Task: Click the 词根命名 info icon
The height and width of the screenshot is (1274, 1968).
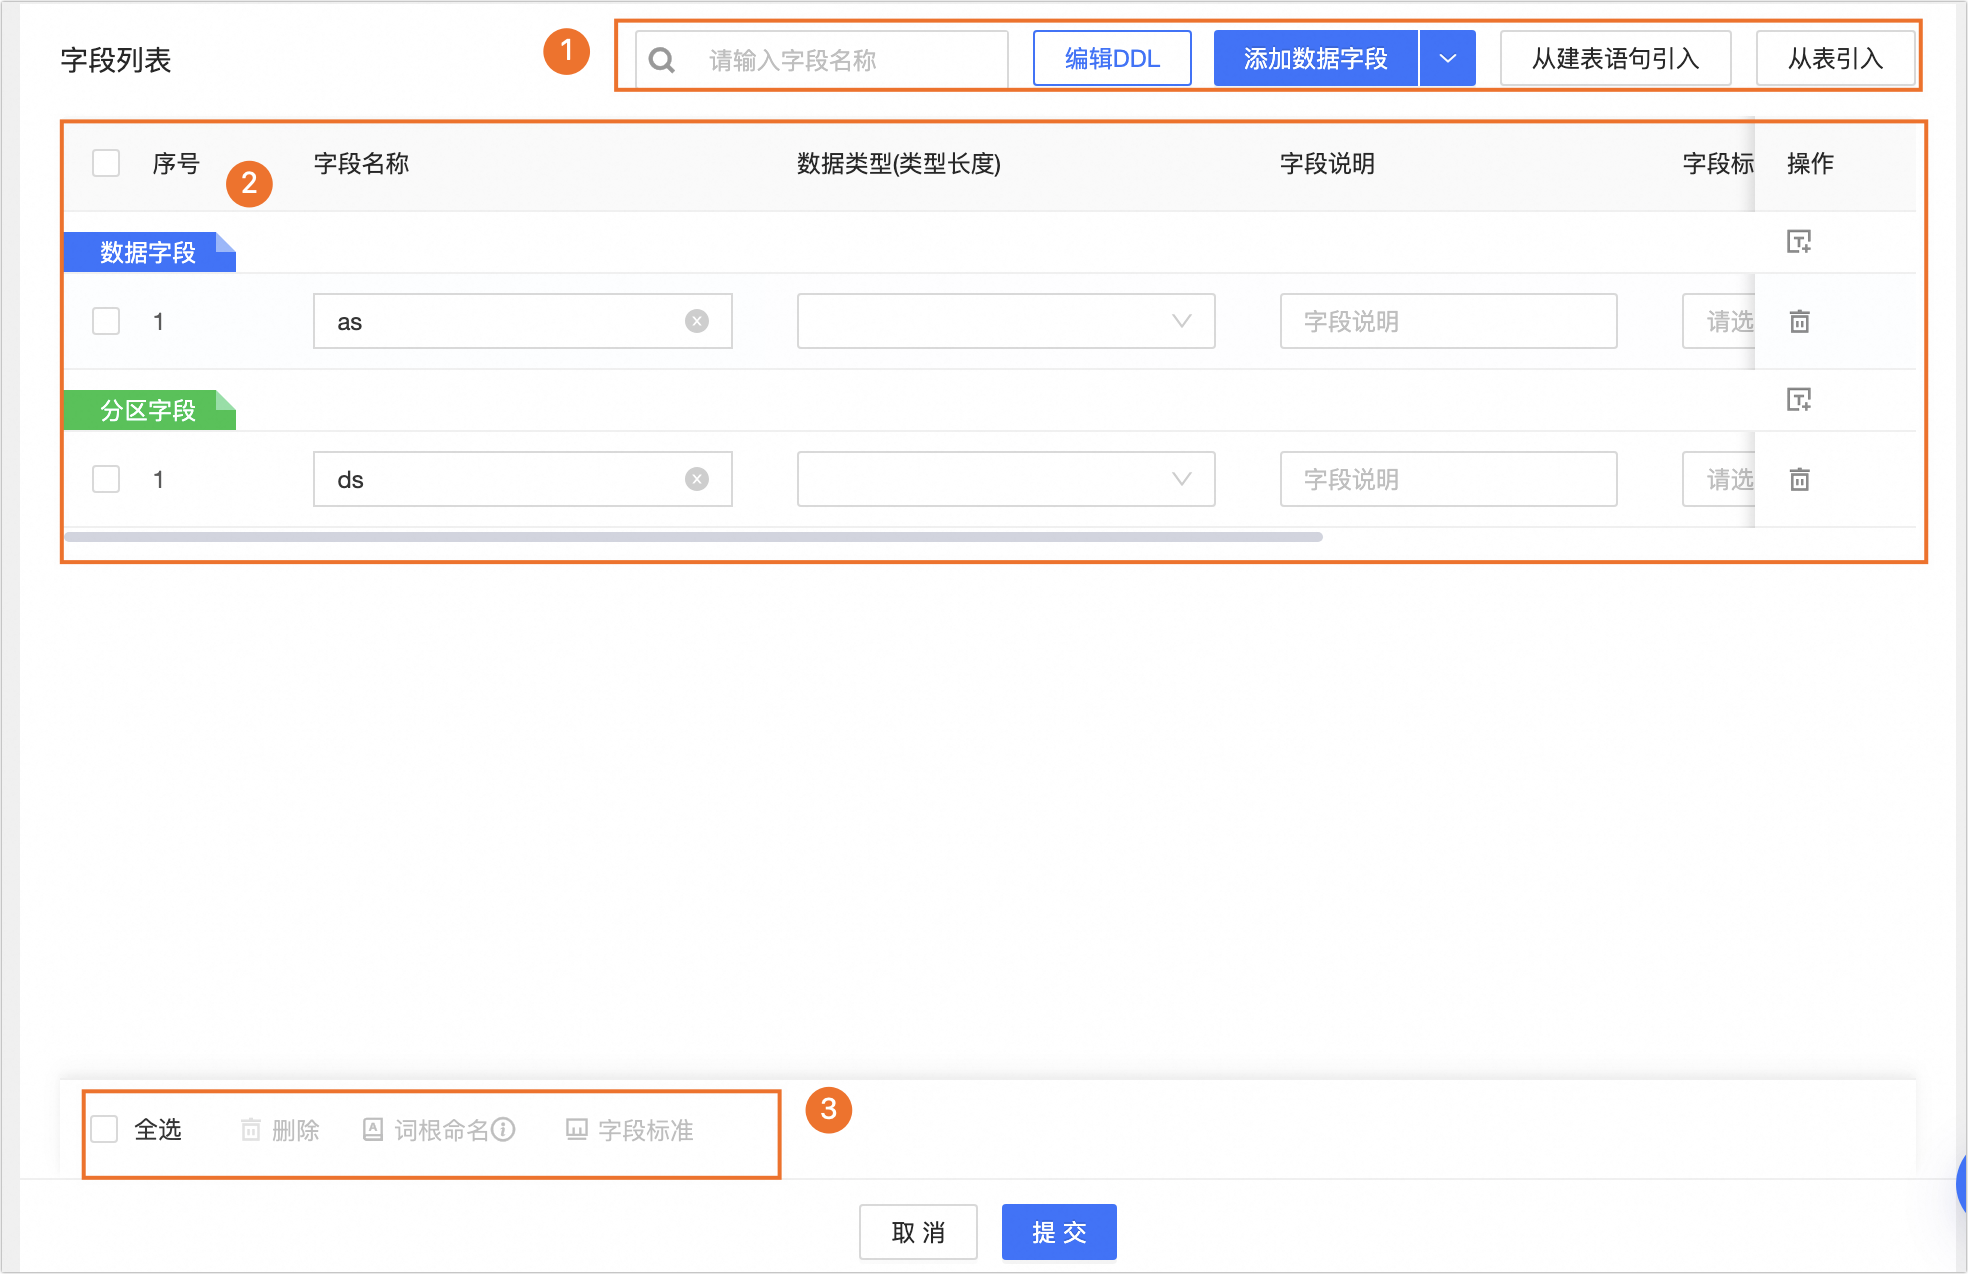Action: click(x=504, y=1129)
